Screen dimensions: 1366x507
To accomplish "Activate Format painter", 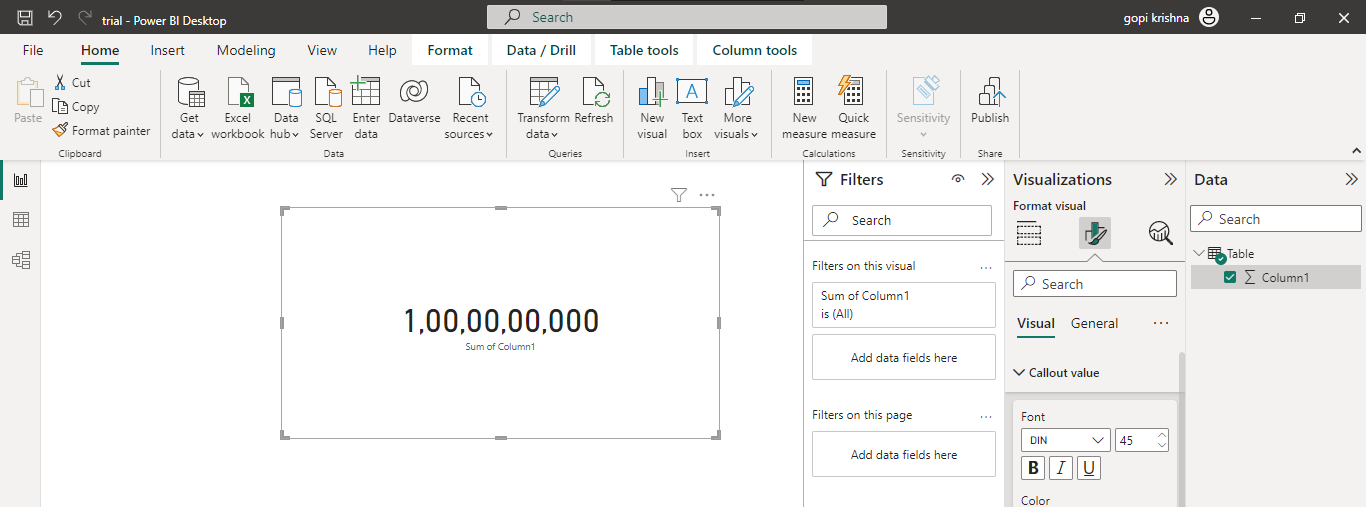I will coord(101,131).
